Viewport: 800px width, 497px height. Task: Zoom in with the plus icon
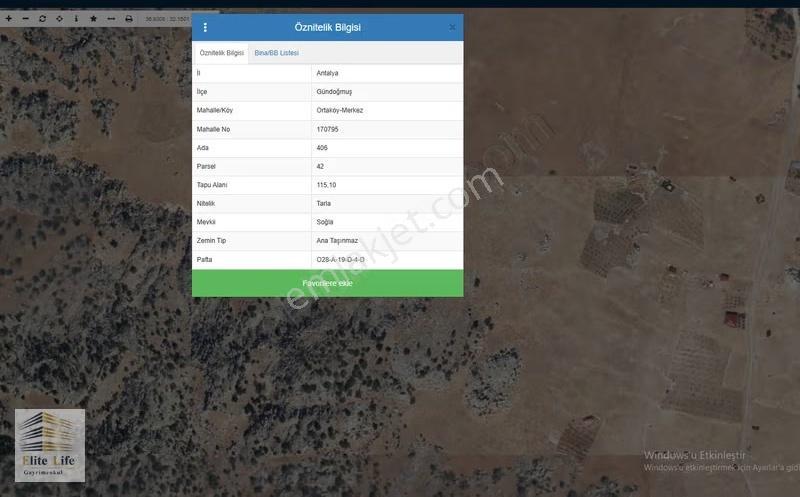[9, 18]
